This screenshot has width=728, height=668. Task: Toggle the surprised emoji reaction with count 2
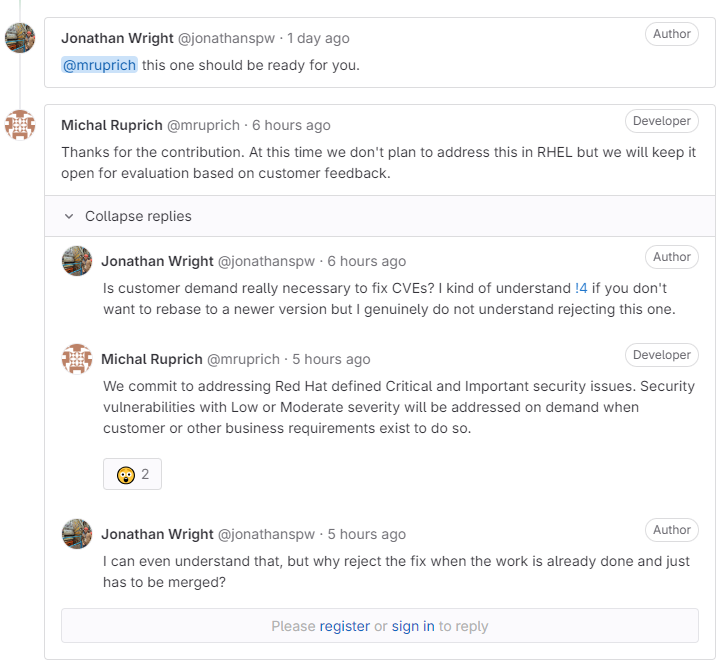pyautogui.click(x=132, y=474)
